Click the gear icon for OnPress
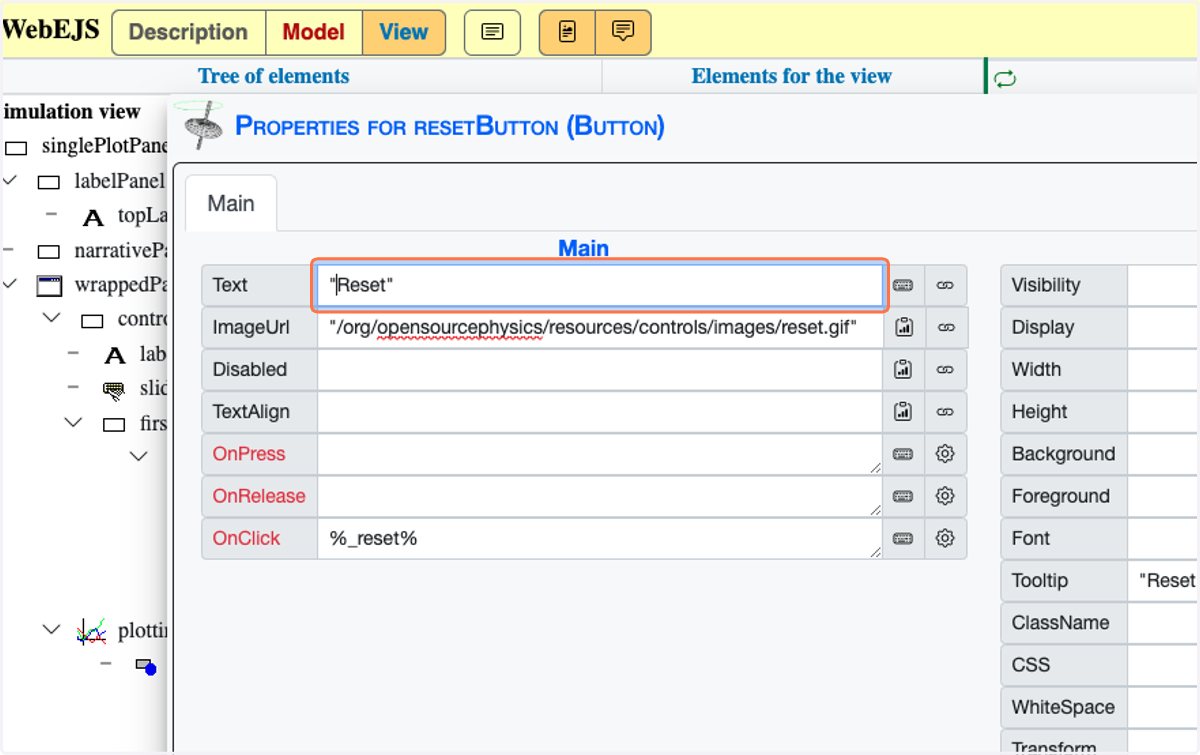This screenshot has width=1200, height=755. tap(945, 454)
